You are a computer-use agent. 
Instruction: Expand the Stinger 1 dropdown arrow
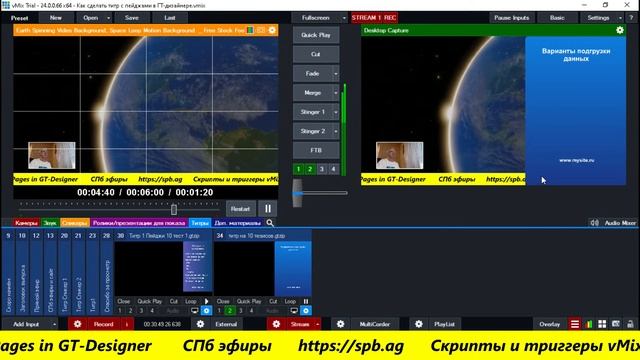(x=336, y=112)
